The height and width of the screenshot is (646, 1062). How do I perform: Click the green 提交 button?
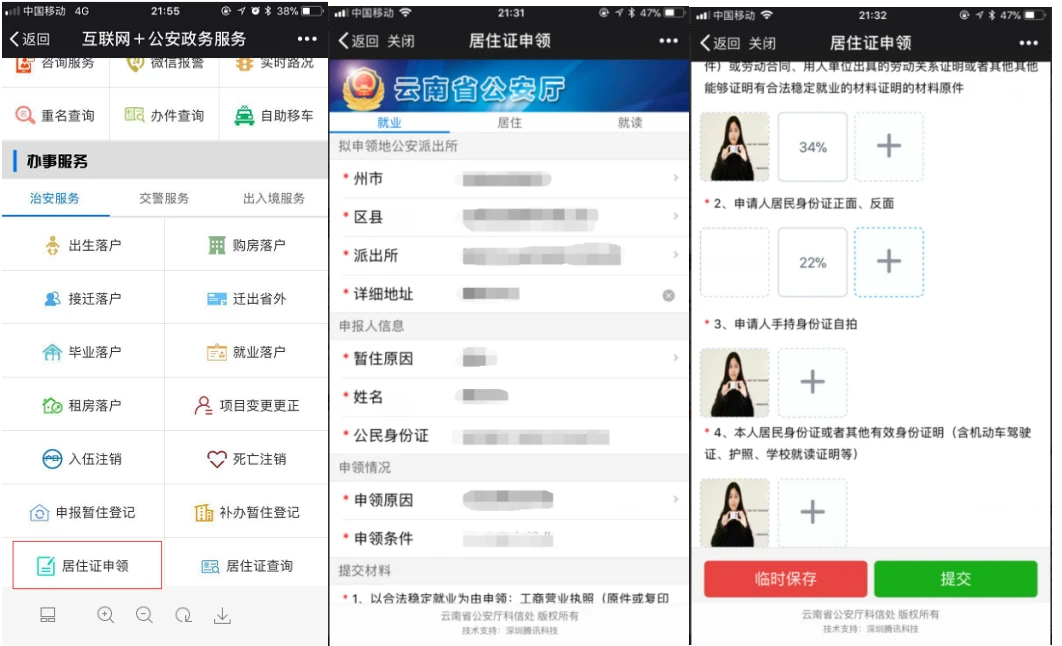point(956,579)
